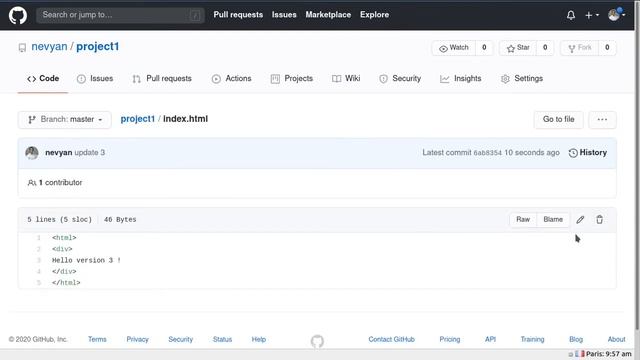Switch to the repository Pull requests tab
Viewport: 640px width, 360px height.
(x=162, y=78)
